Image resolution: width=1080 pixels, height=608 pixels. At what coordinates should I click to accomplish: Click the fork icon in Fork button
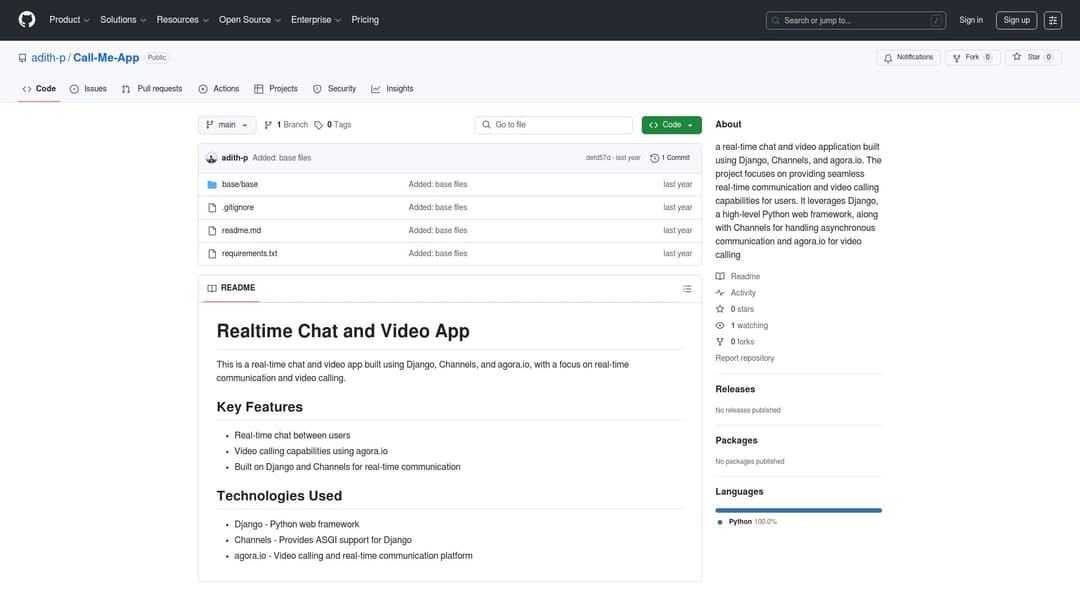956,58
